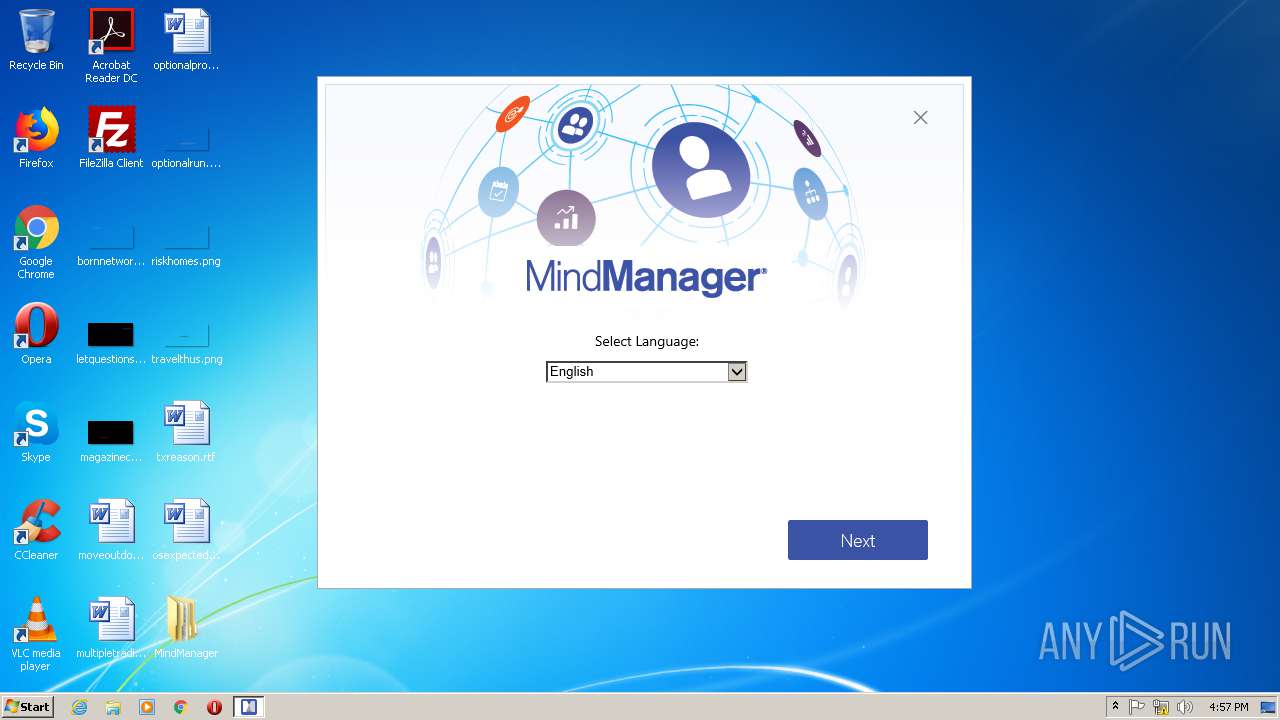Select the moveoutdo Word document icon
This screenshot has width=1280, height=720.
coord(111,530)
